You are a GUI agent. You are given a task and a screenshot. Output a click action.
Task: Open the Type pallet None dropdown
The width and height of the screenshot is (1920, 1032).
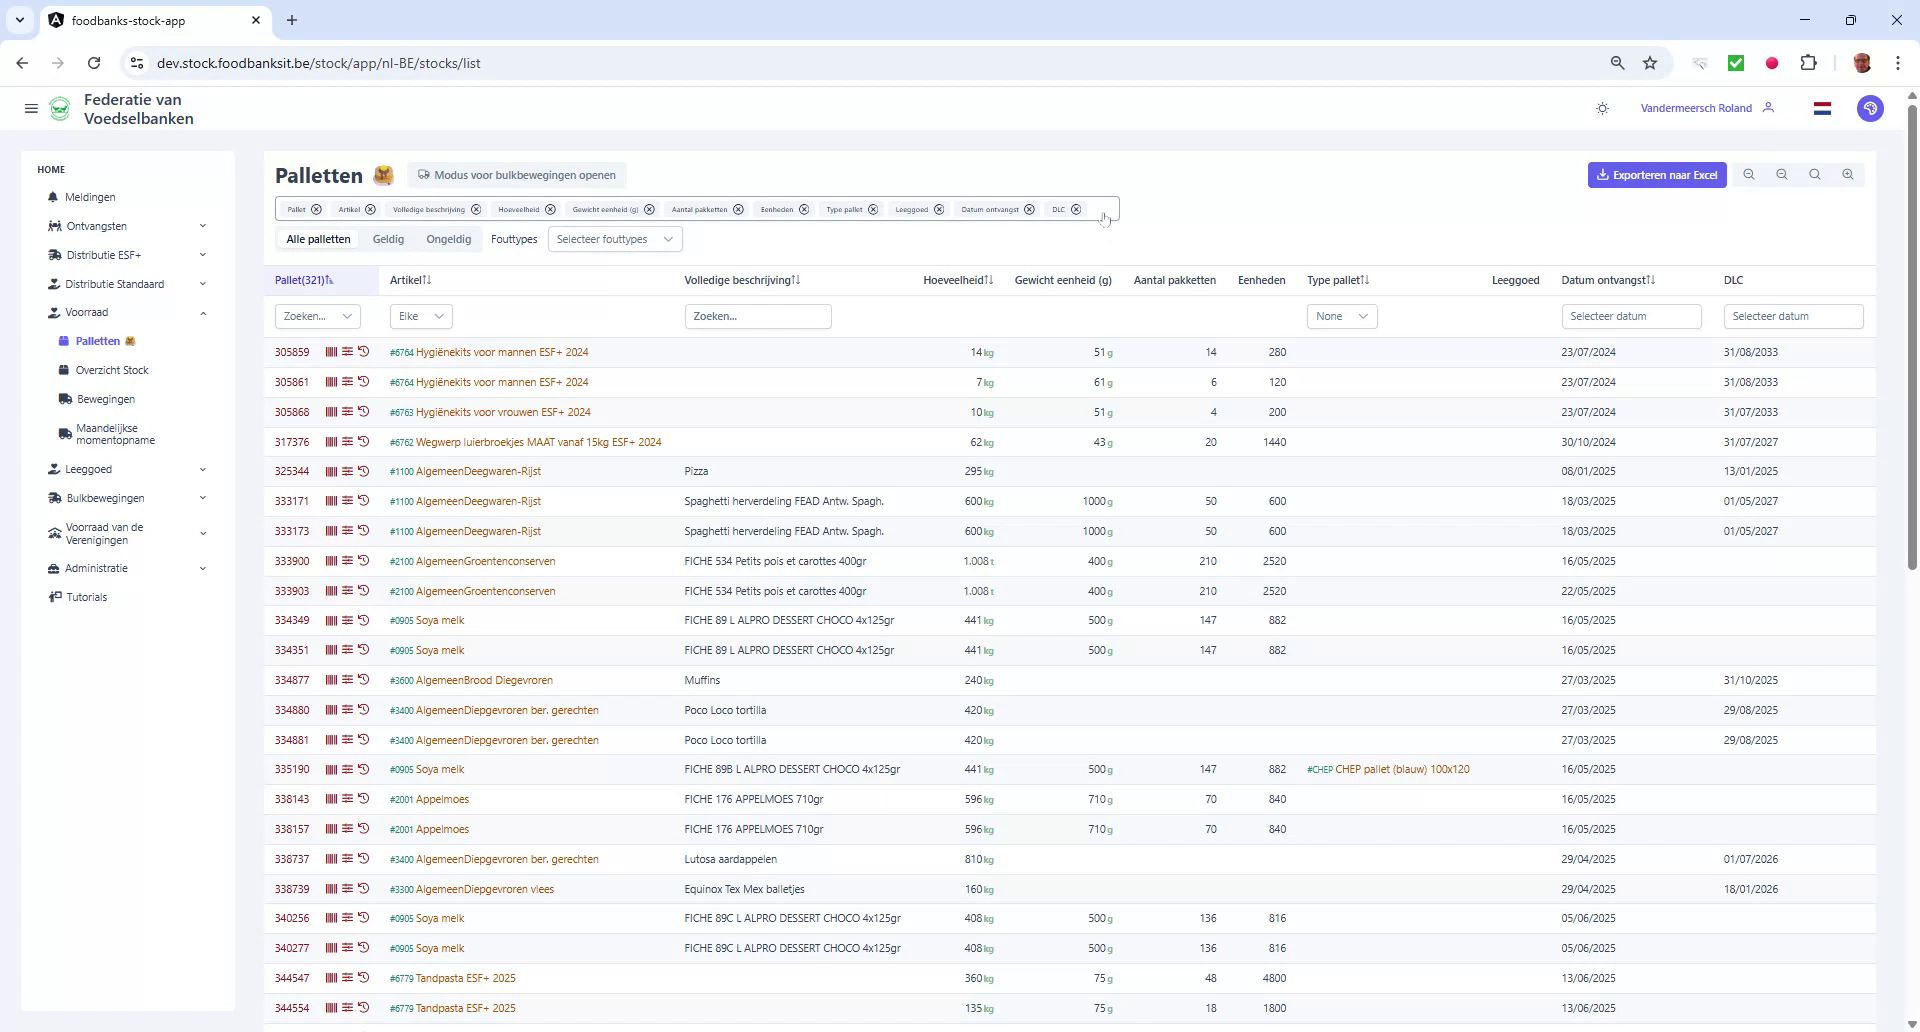click(1342, 316)
